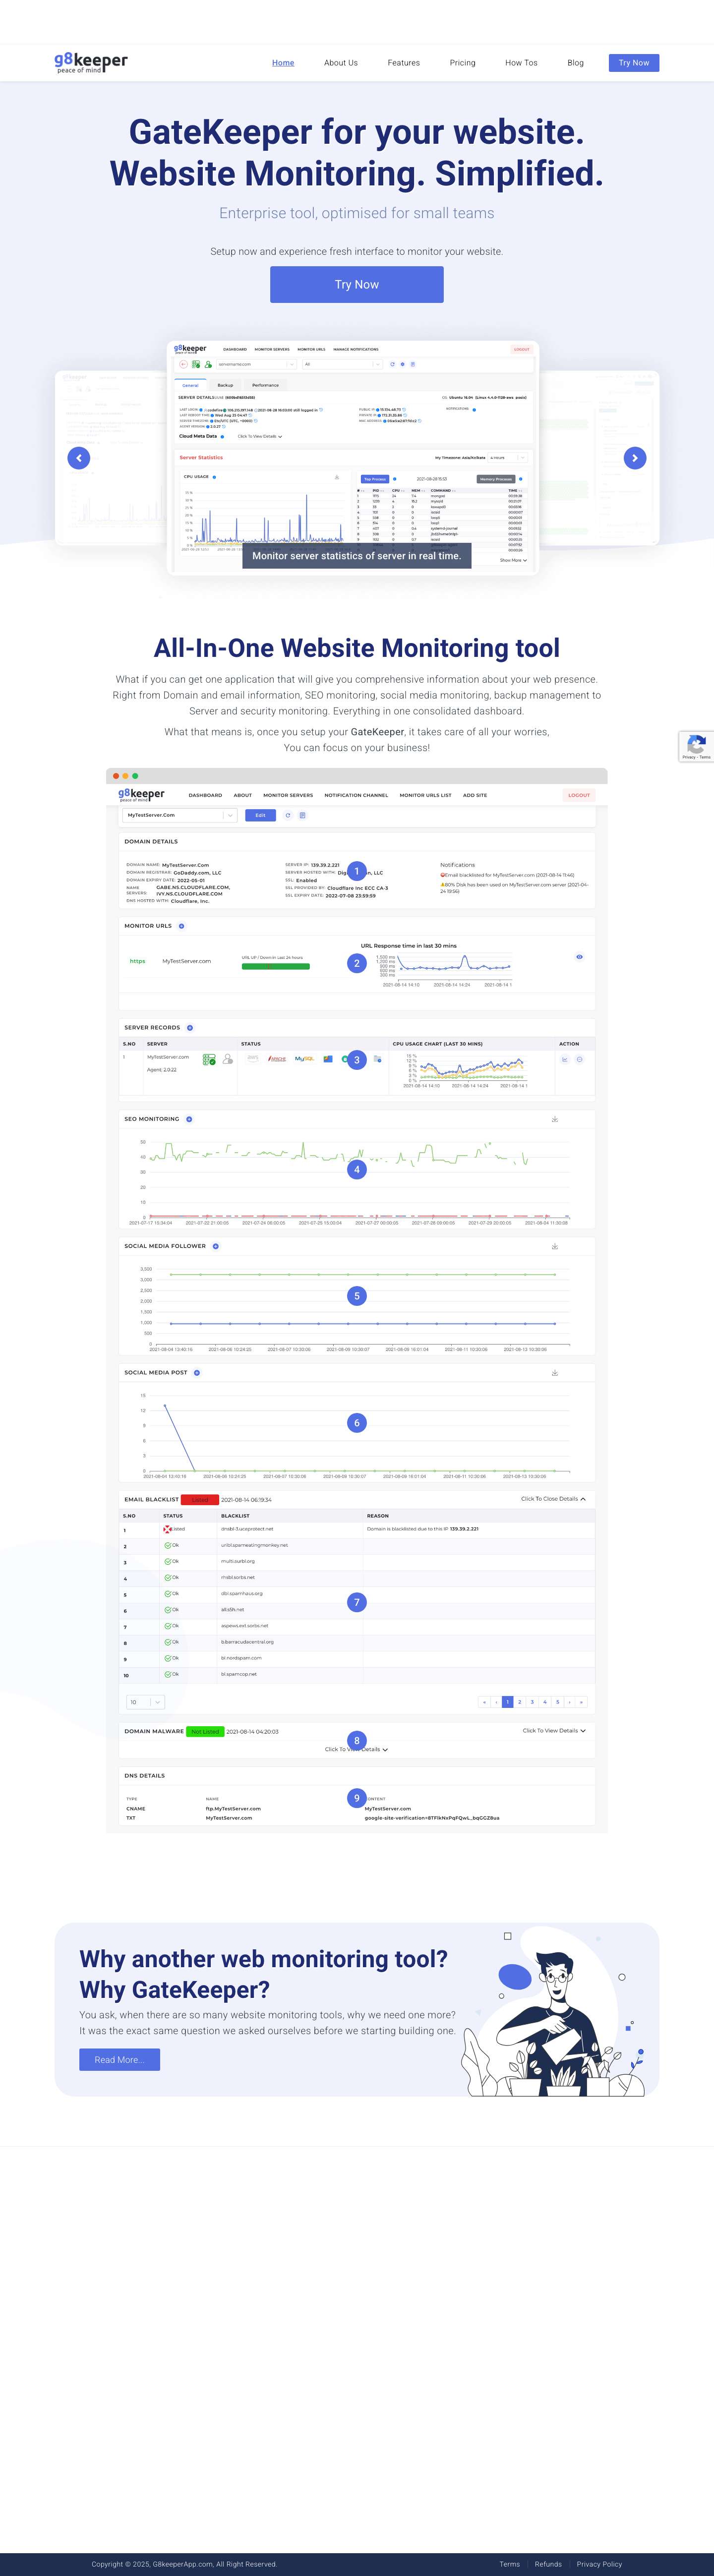Open How Tos in navigation

click(x=521, y=63)
